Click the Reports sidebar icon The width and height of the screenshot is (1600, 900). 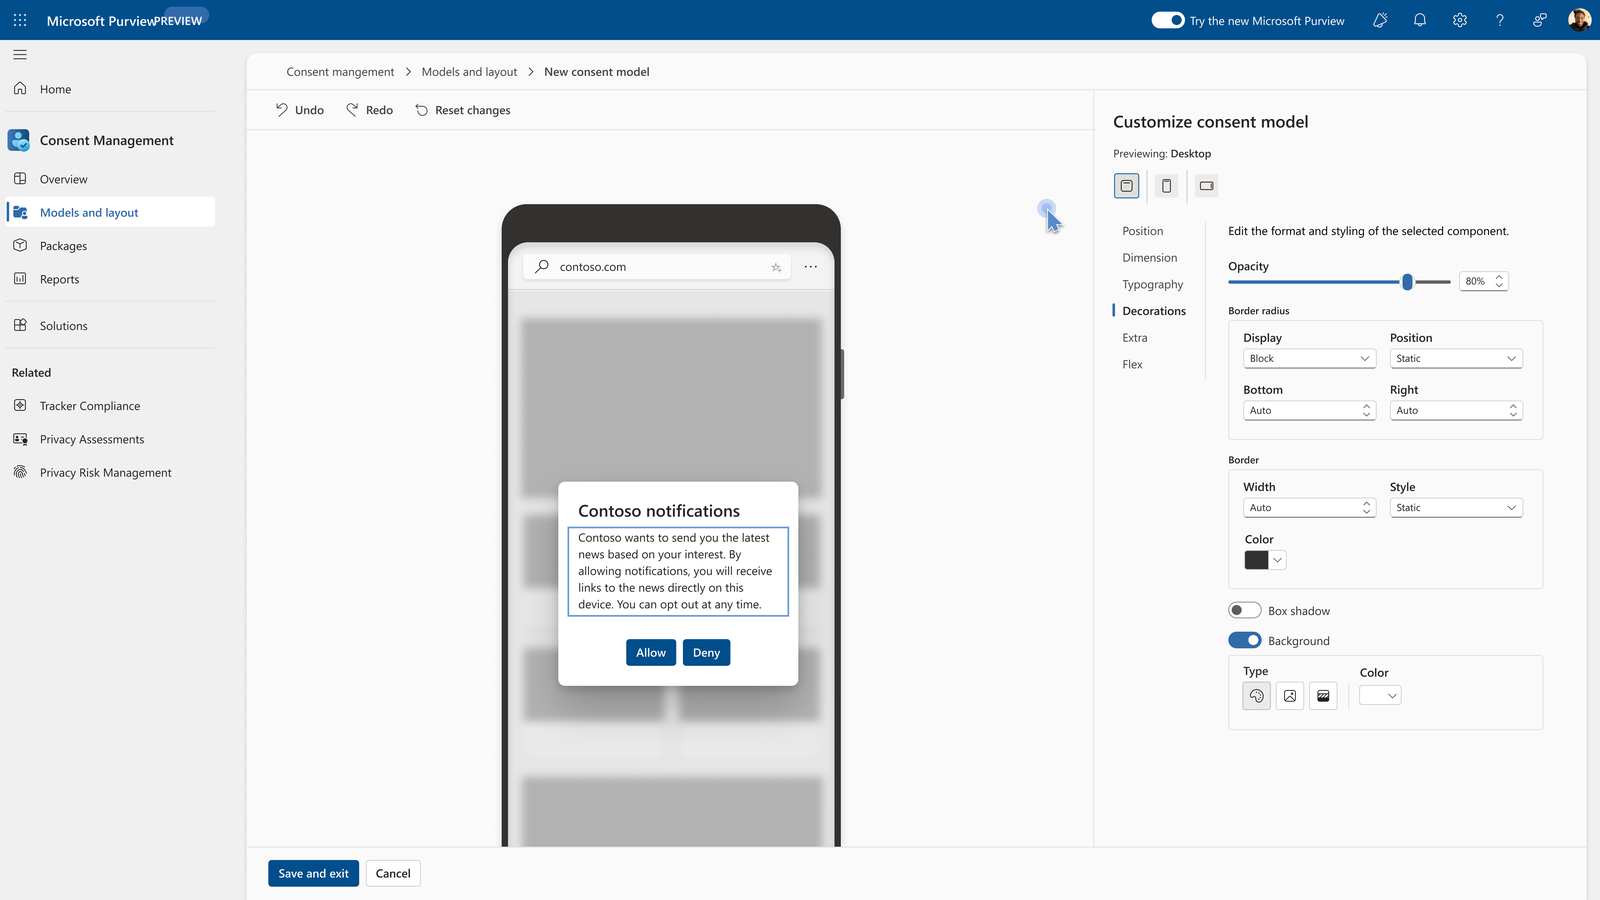pos(20,279)
